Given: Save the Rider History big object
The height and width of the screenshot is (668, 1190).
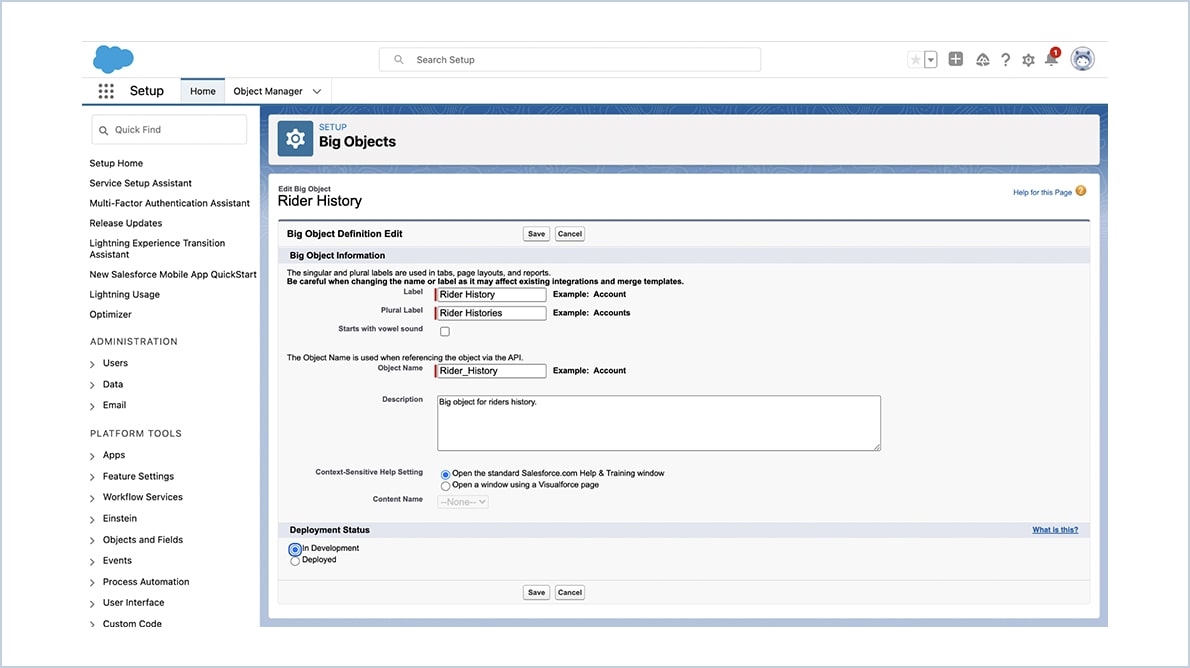Looking at the screenshot, I should 536,233.
